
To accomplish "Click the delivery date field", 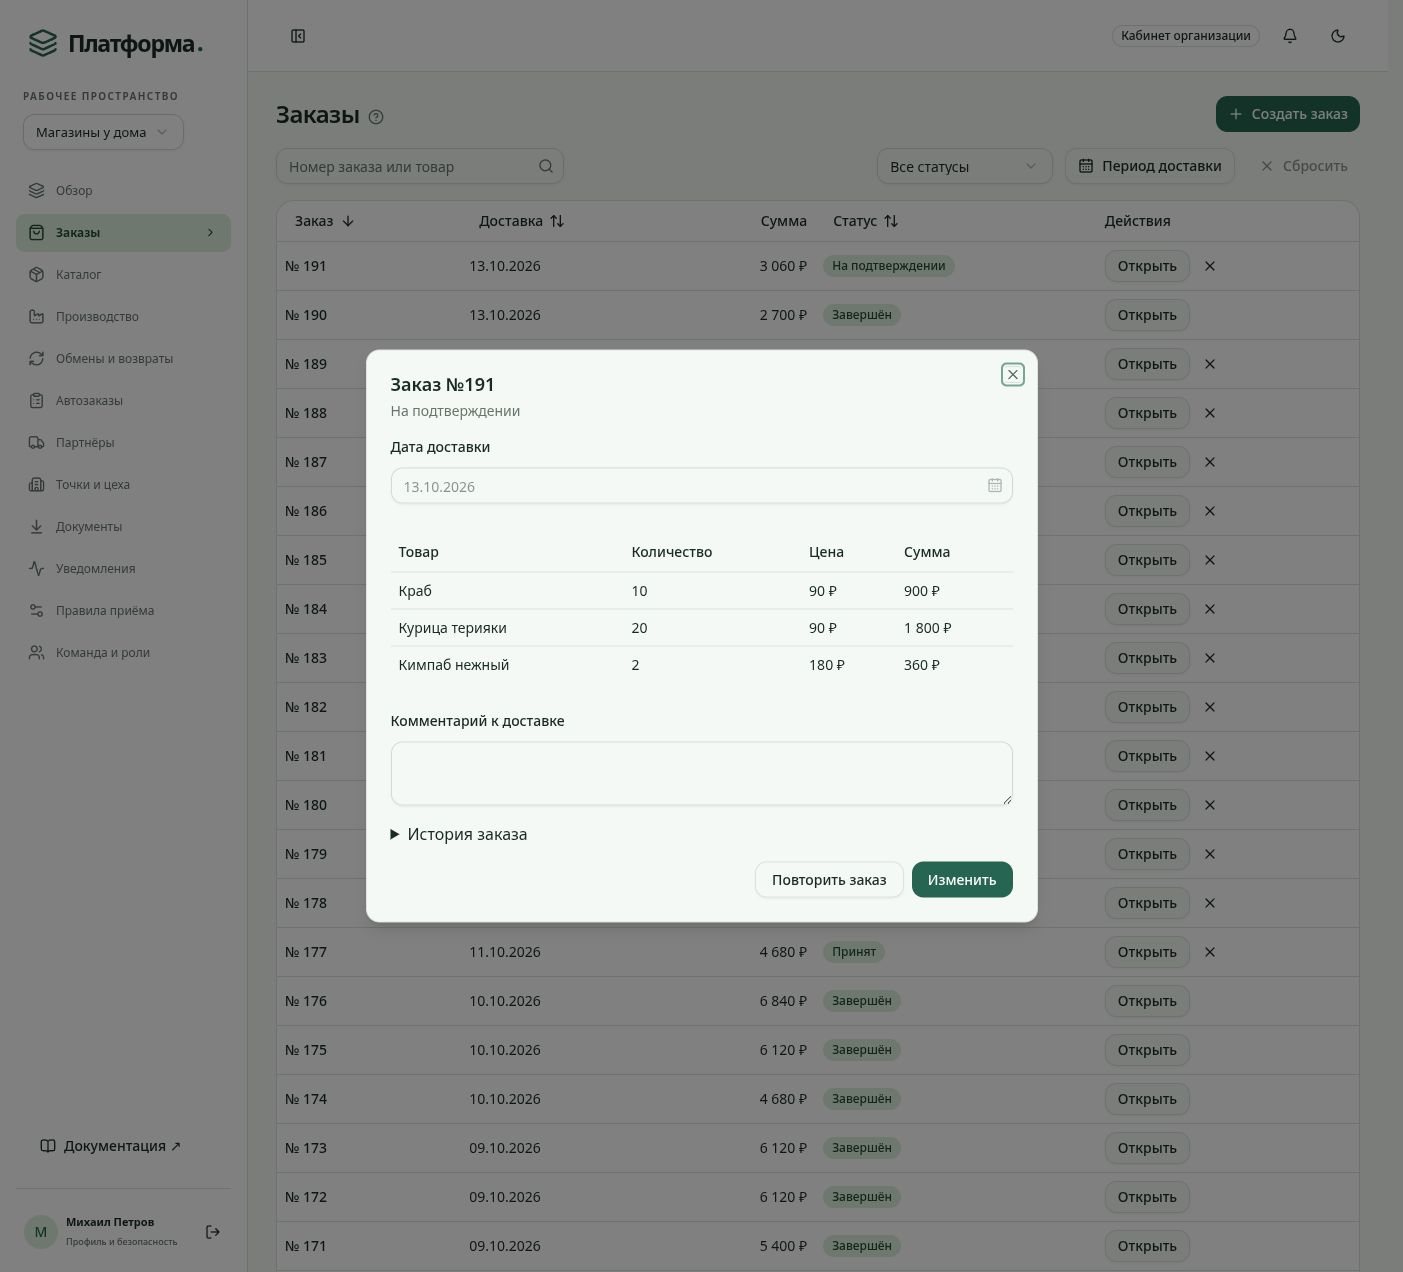I will (x=701, y=486).
